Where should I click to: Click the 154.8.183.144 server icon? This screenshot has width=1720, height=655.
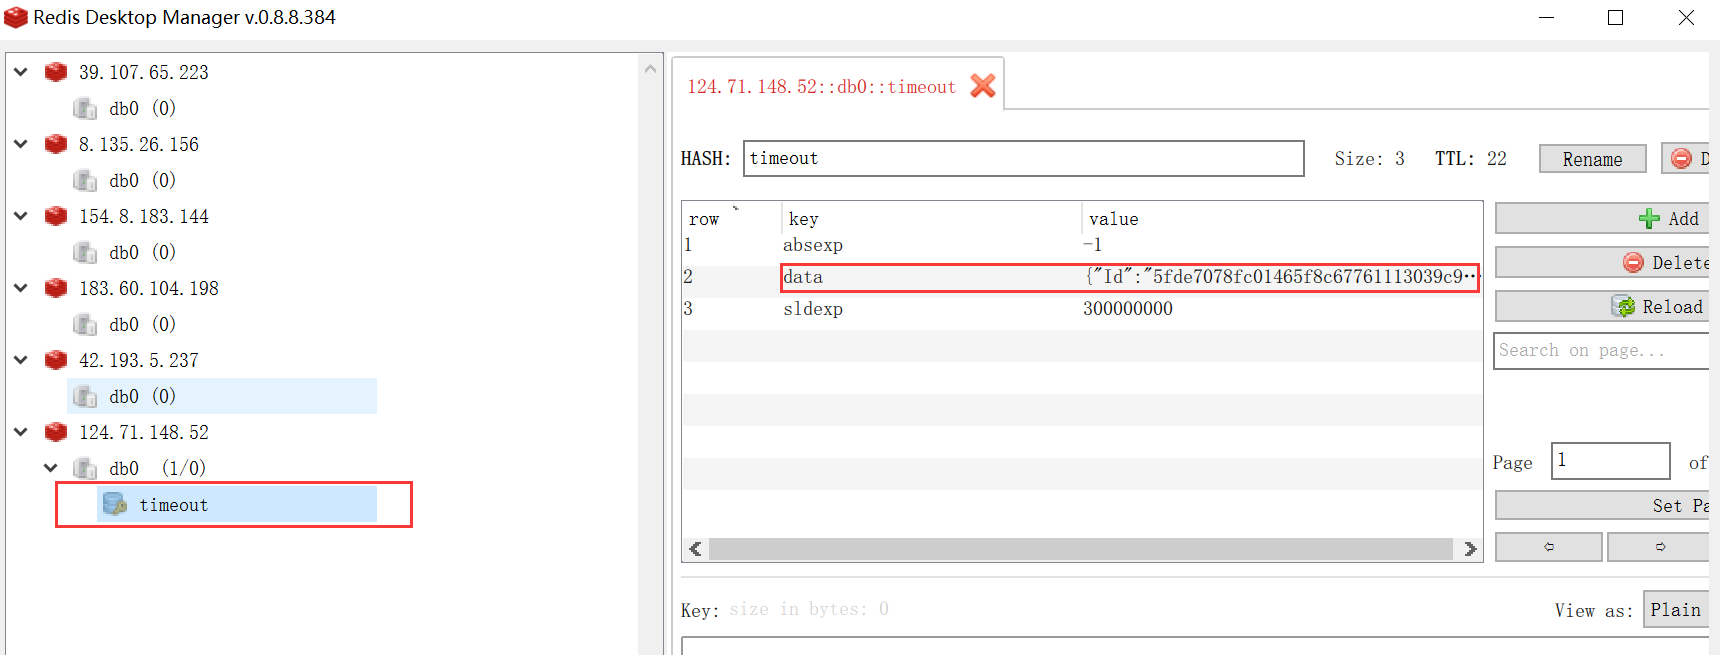(x=56, y=216)
